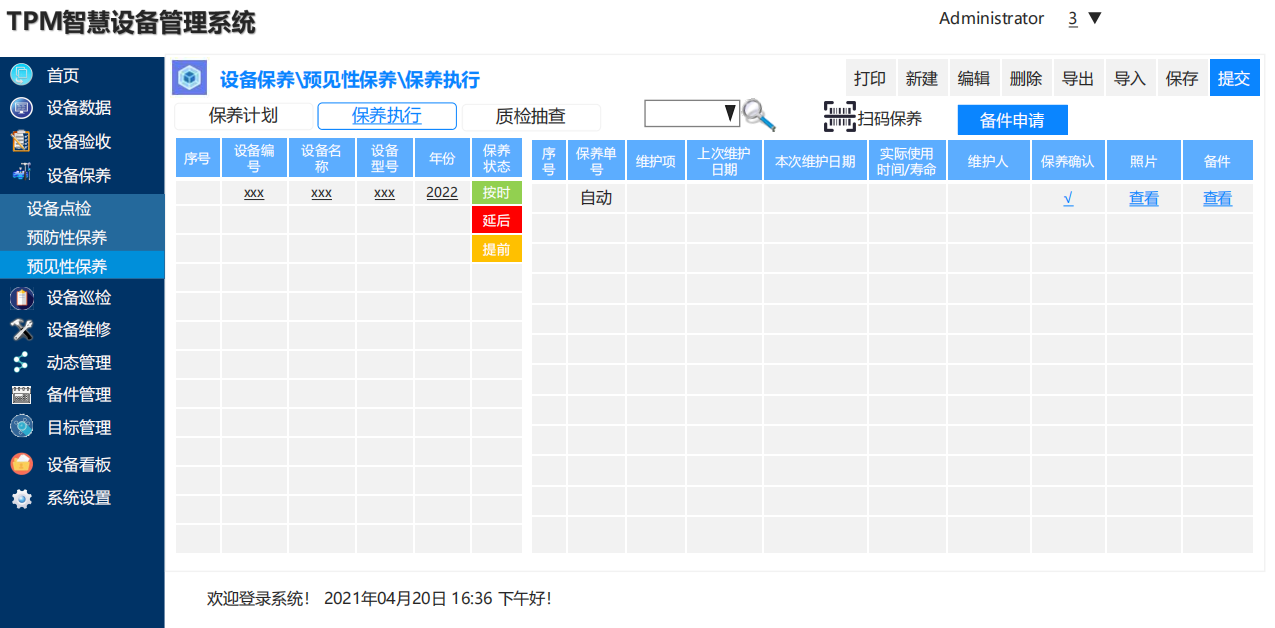Click the 设备保养\预见性保养\保养执行 breadcrumb
Viewport: 1275px width, 628px height.
click(350, 80)
